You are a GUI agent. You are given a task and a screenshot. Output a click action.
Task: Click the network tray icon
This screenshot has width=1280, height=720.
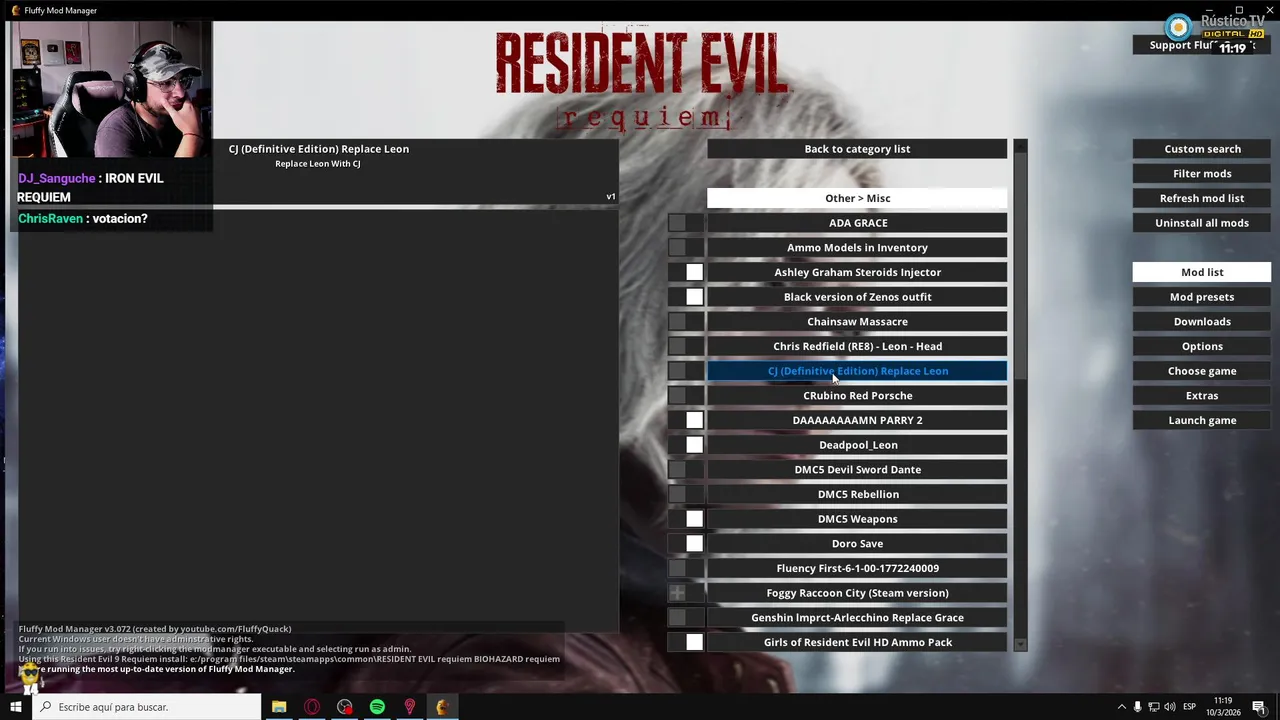[1153, 707]
